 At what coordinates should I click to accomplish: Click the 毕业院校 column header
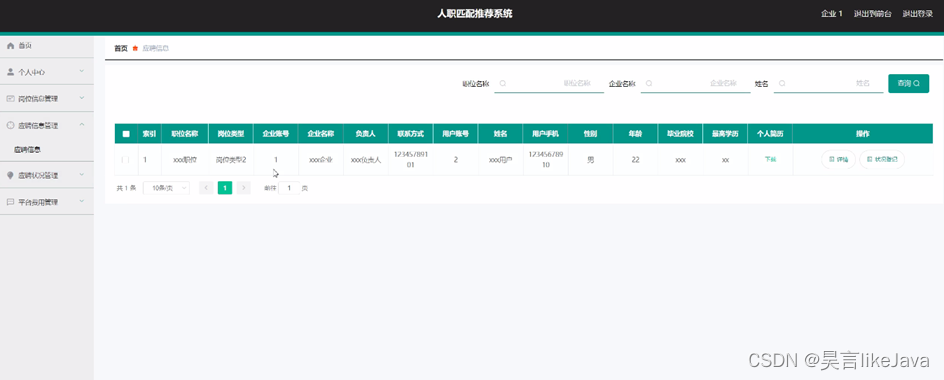coord(680,134)
